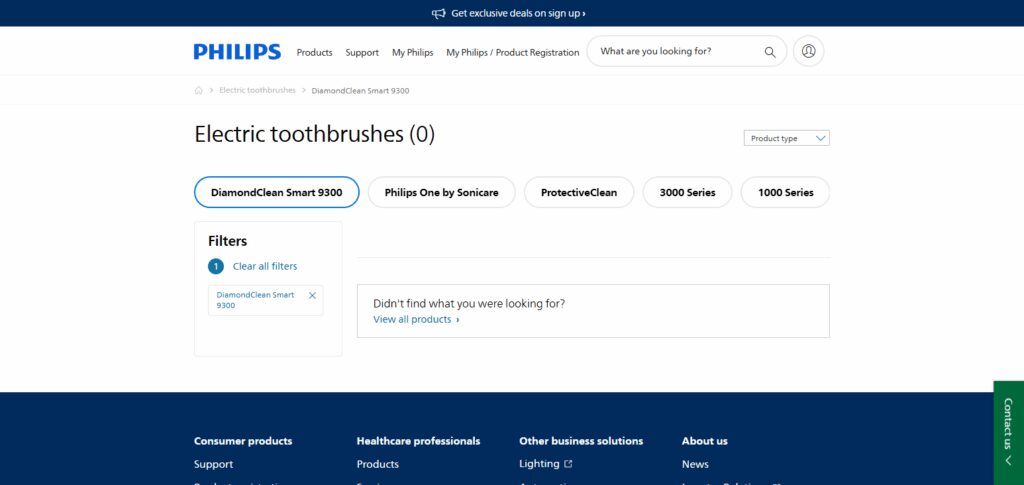Open the Products menu
The width and height of the screenshot is (1024, 485).
click(314, 53)
